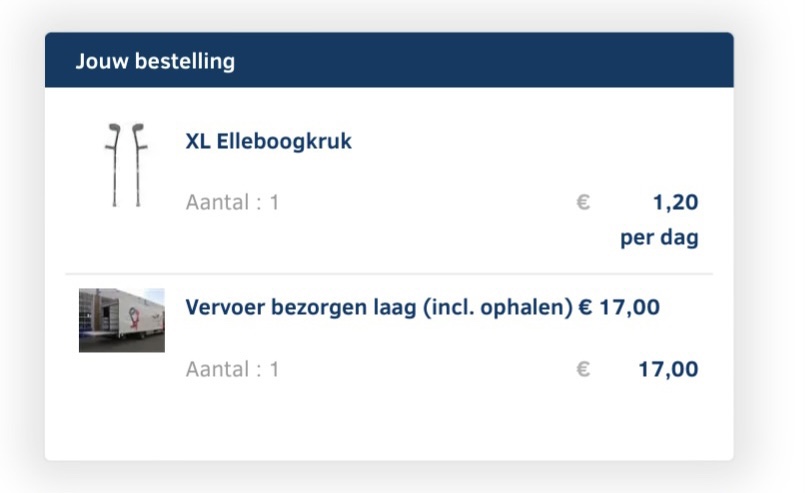The width and height of the screenshot is (807, 493).
Task: Click the empty right side of blue header
Action: pyautogui.click(x=550, y=61)
